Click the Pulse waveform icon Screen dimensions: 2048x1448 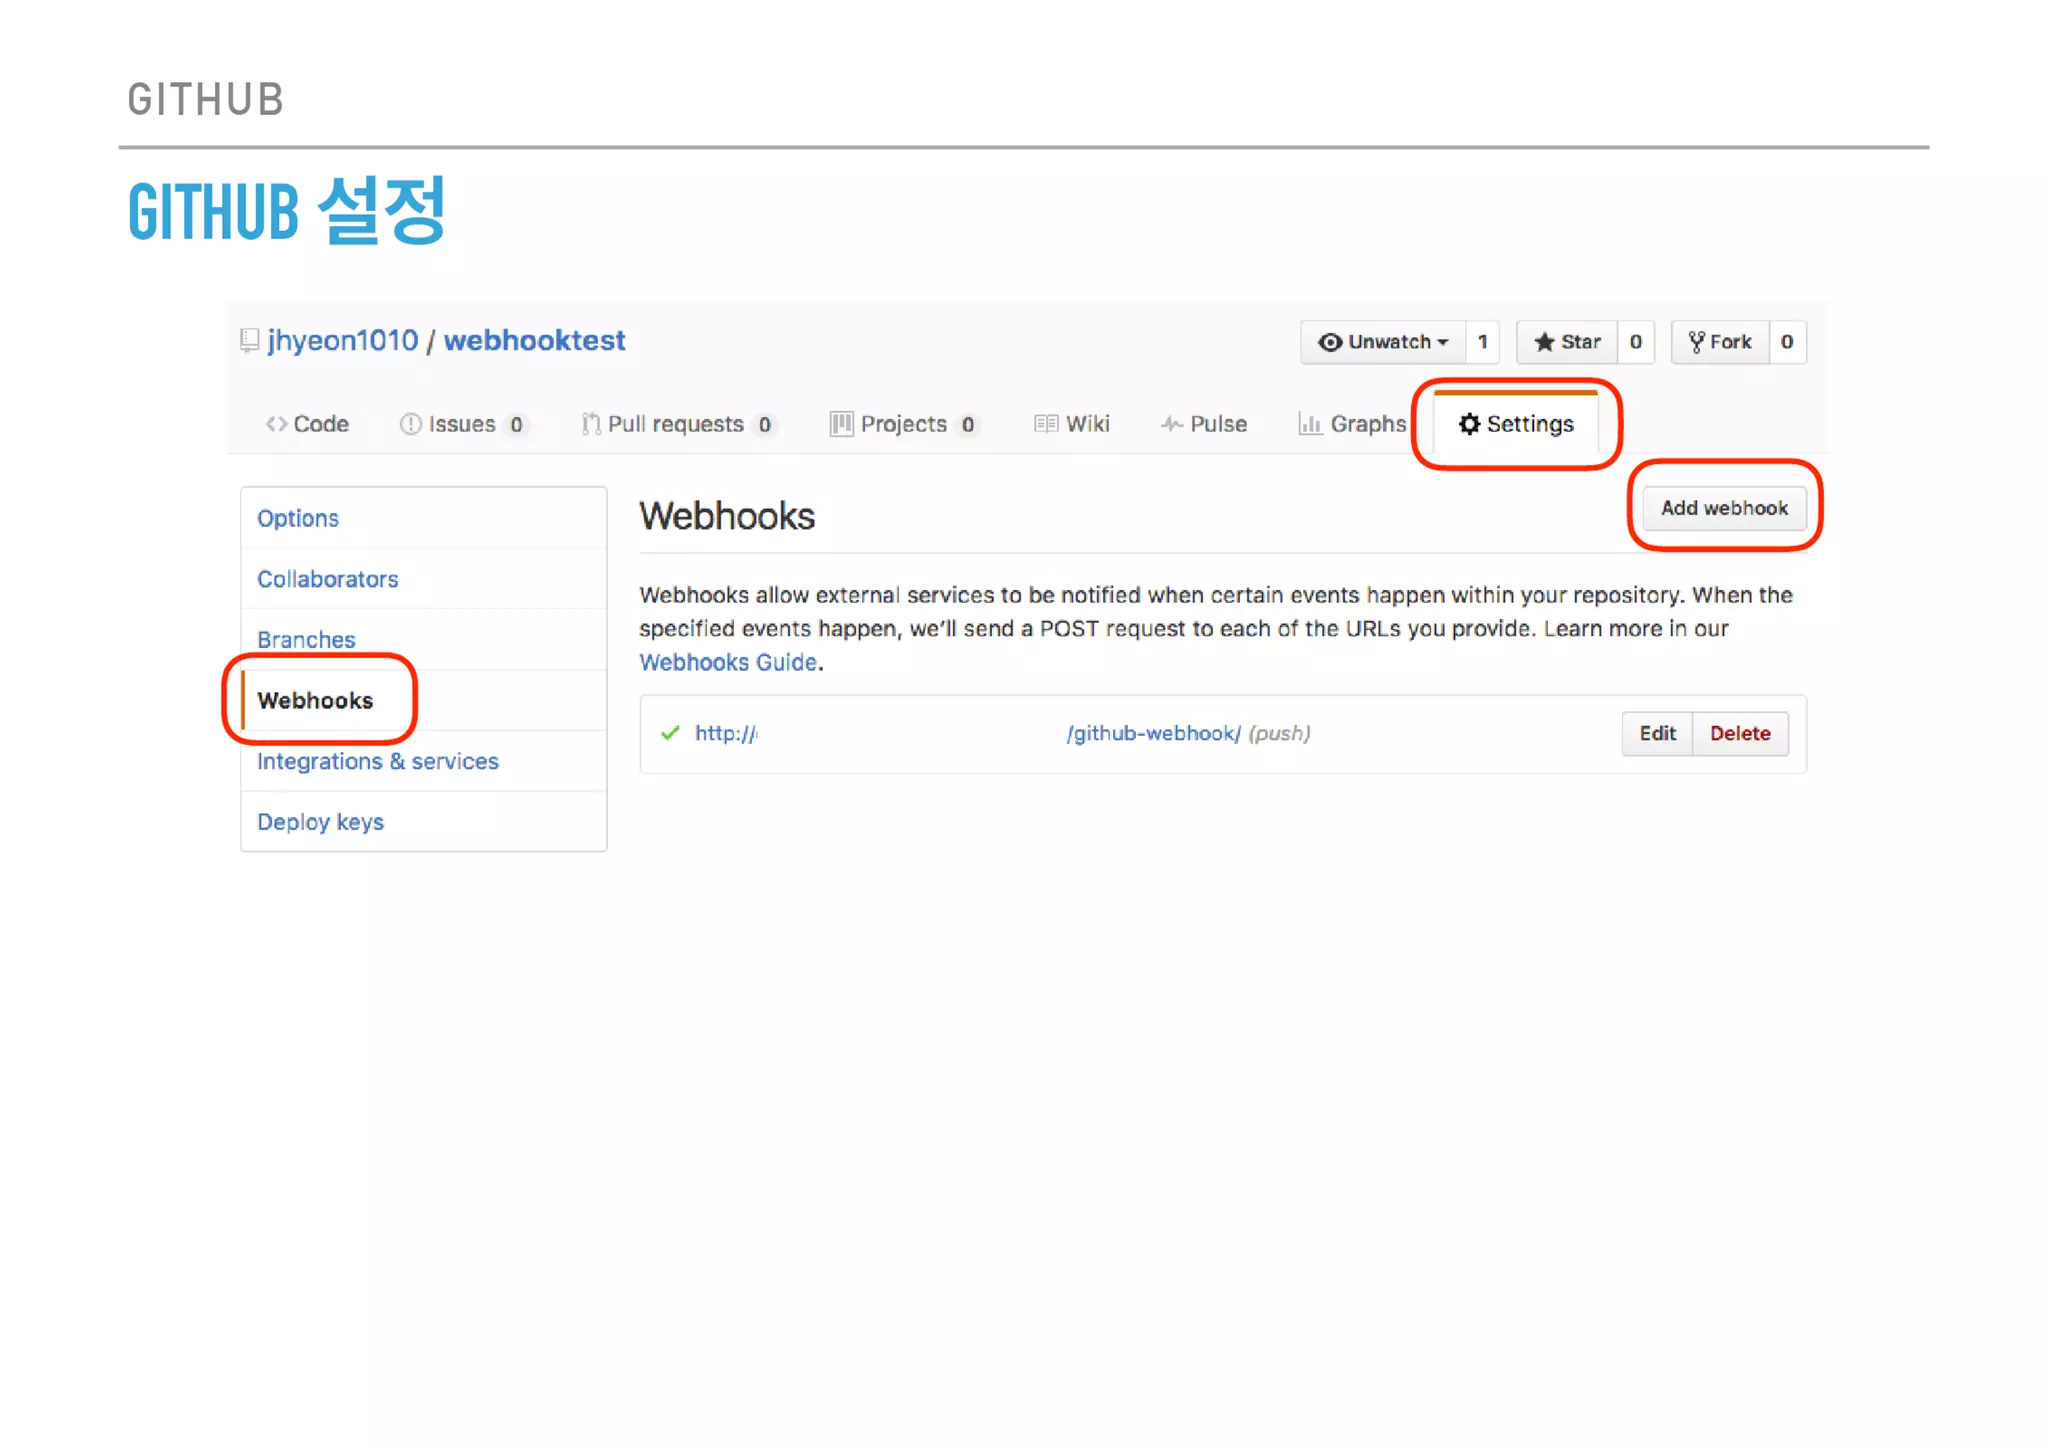click(x=1171, y=424)
